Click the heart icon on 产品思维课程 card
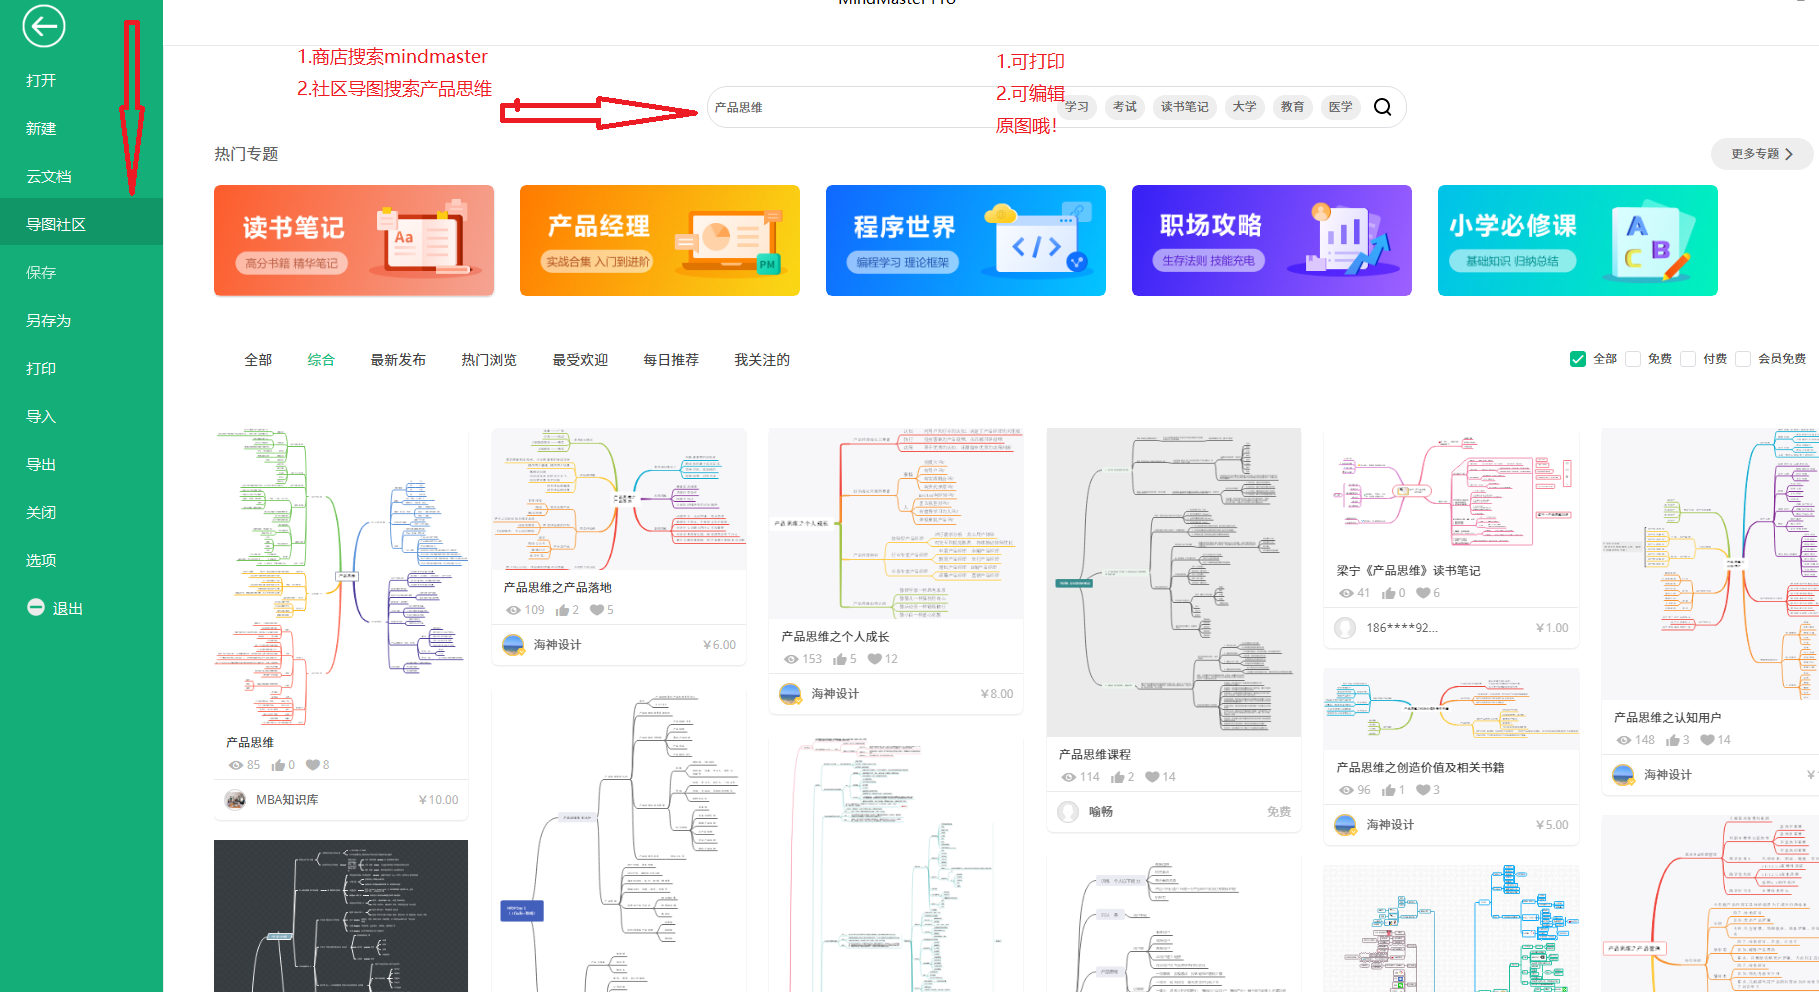Viewport: 1819px width, 992px height. [x=1152, y=777]
